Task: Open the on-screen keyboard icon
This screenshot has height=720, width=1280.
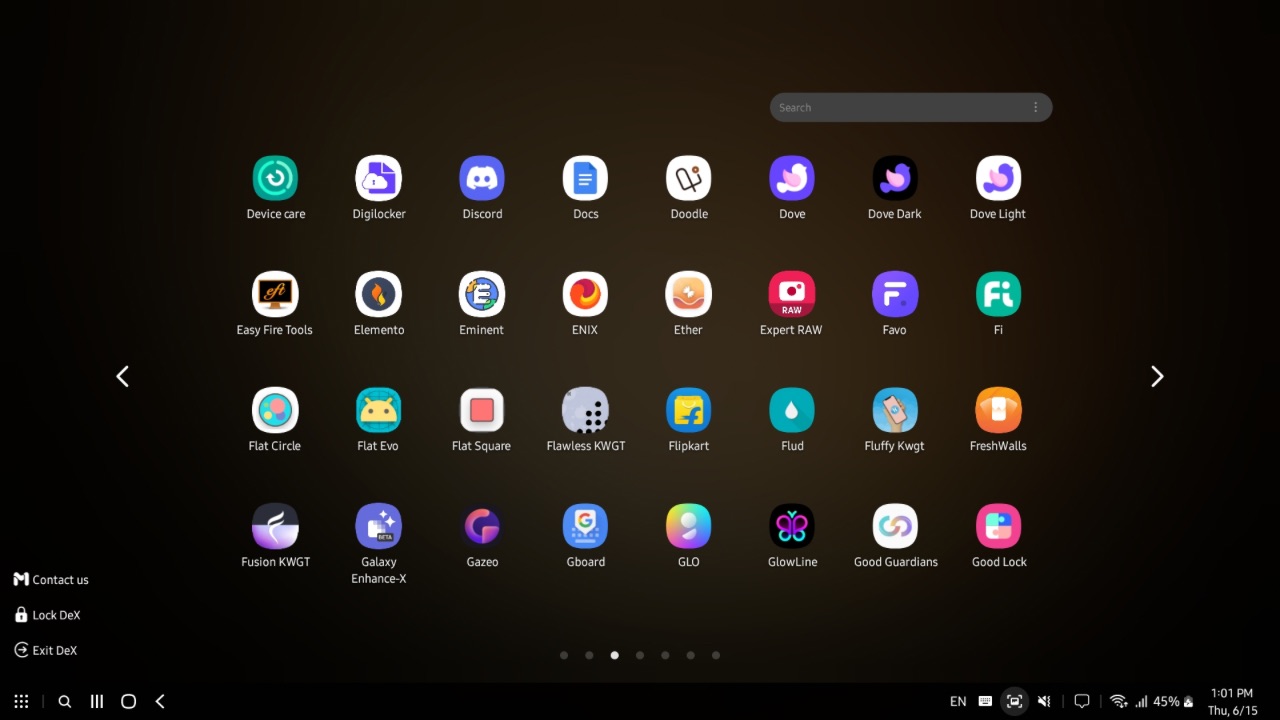Action: [x=985, y=702]
